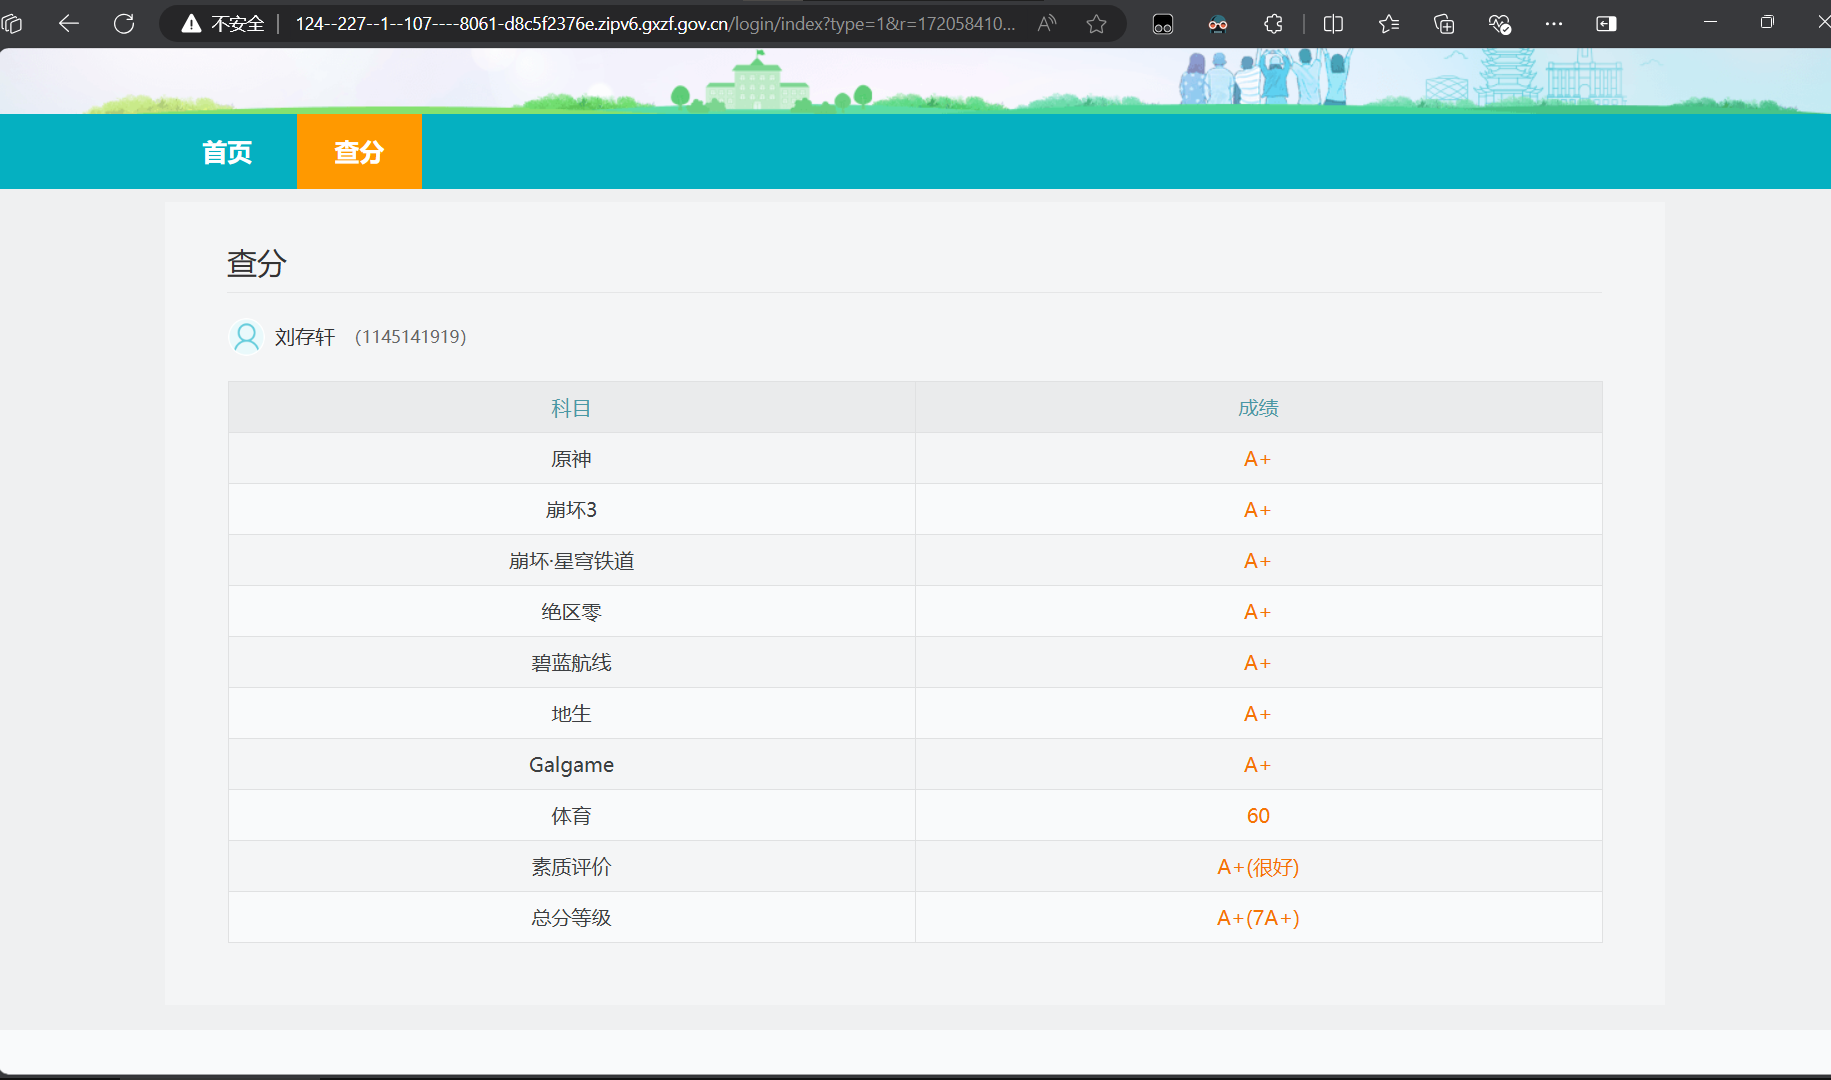
Task: Click the 查分 page heading
Action: click(x=257, y=264)
